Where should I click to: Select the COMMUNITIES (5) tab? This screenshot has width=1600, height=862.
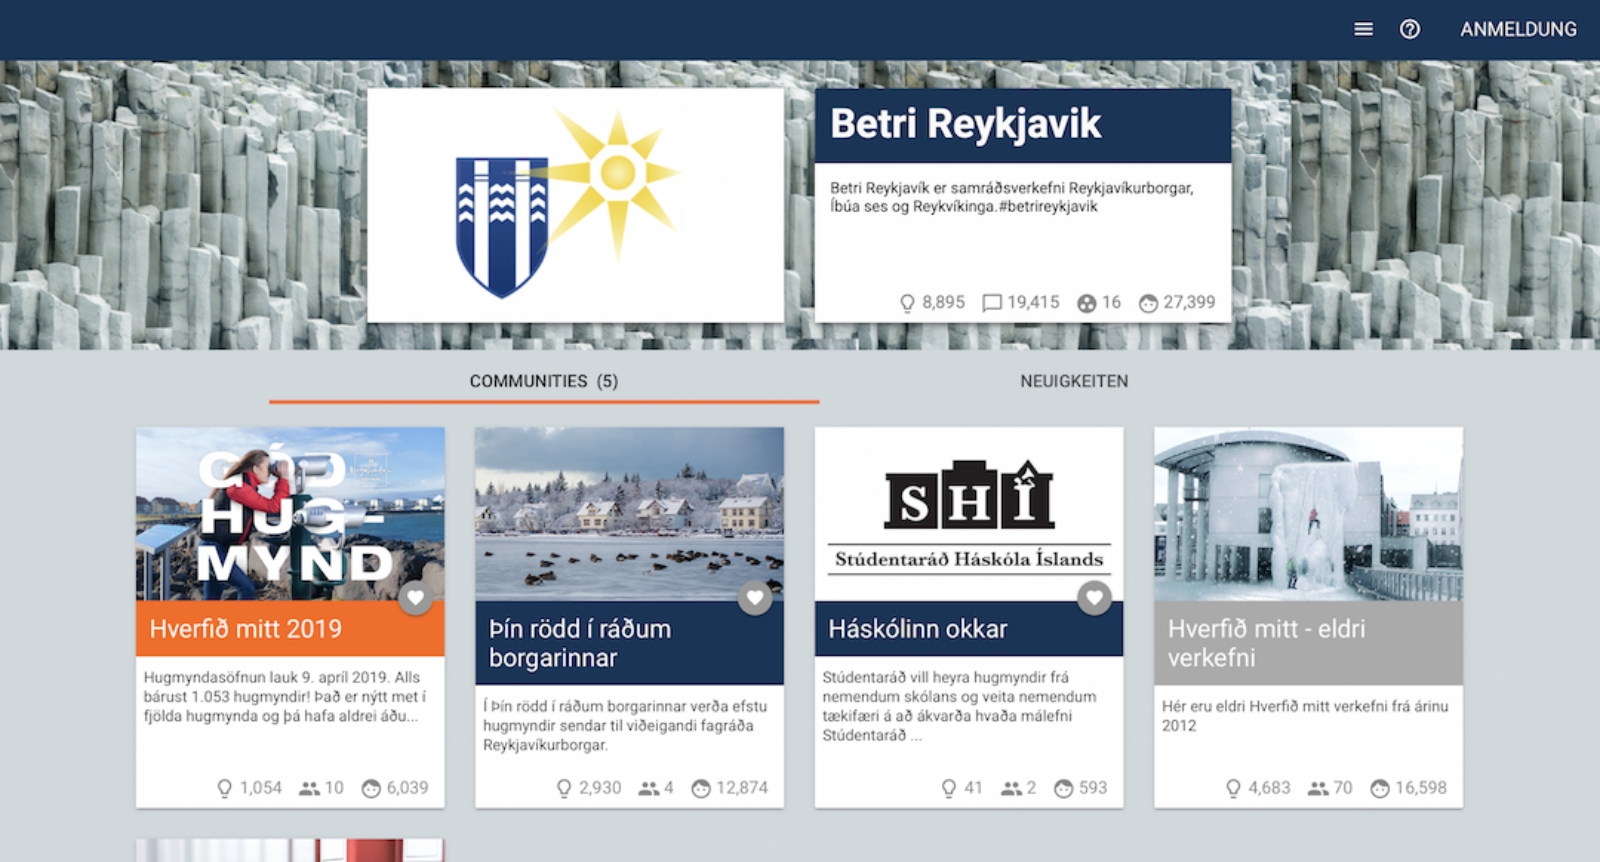[x=543, y=381]
